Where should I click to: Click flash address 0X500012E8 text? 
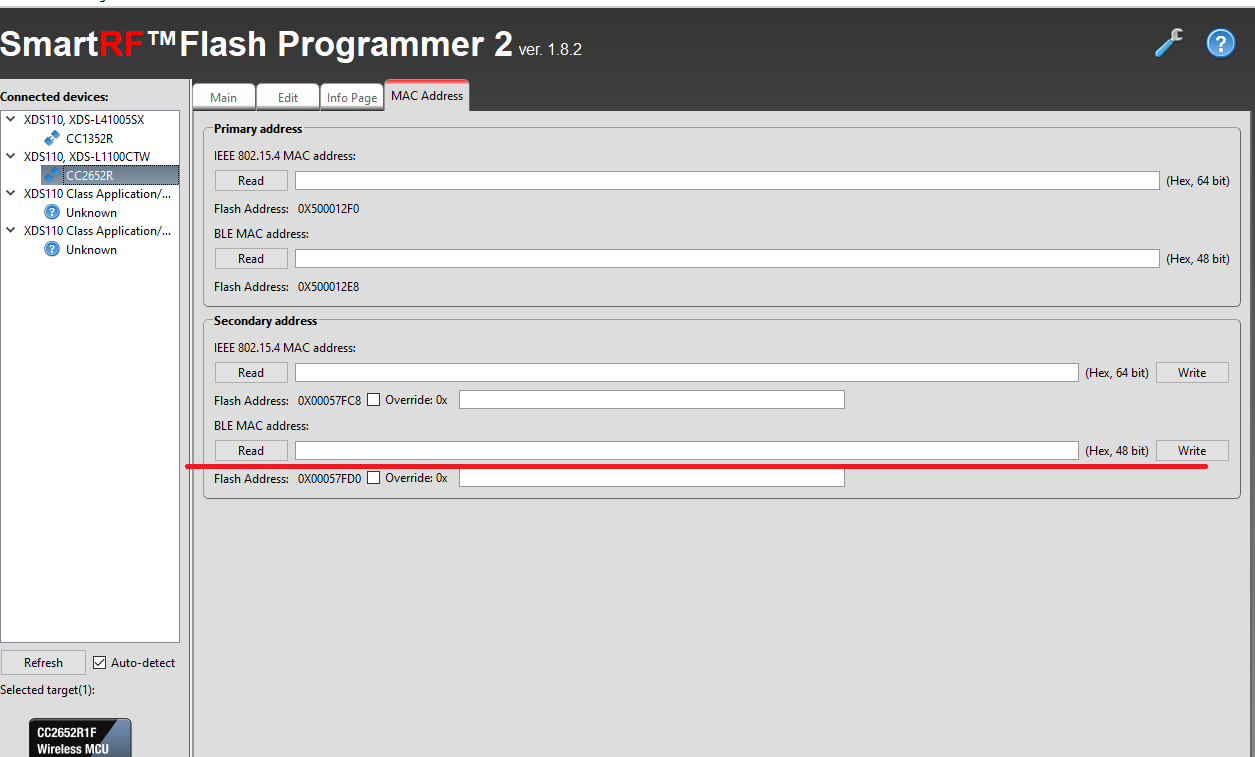coord(328,287)
